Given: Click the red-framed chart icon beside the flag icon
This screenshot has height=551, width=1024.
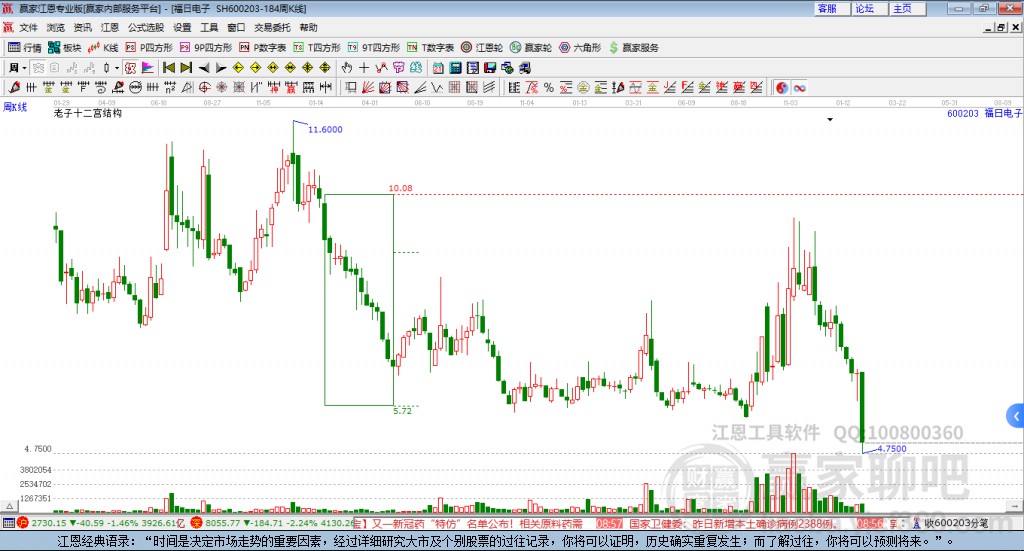Looking at the screenshot, I should [131, 68].
